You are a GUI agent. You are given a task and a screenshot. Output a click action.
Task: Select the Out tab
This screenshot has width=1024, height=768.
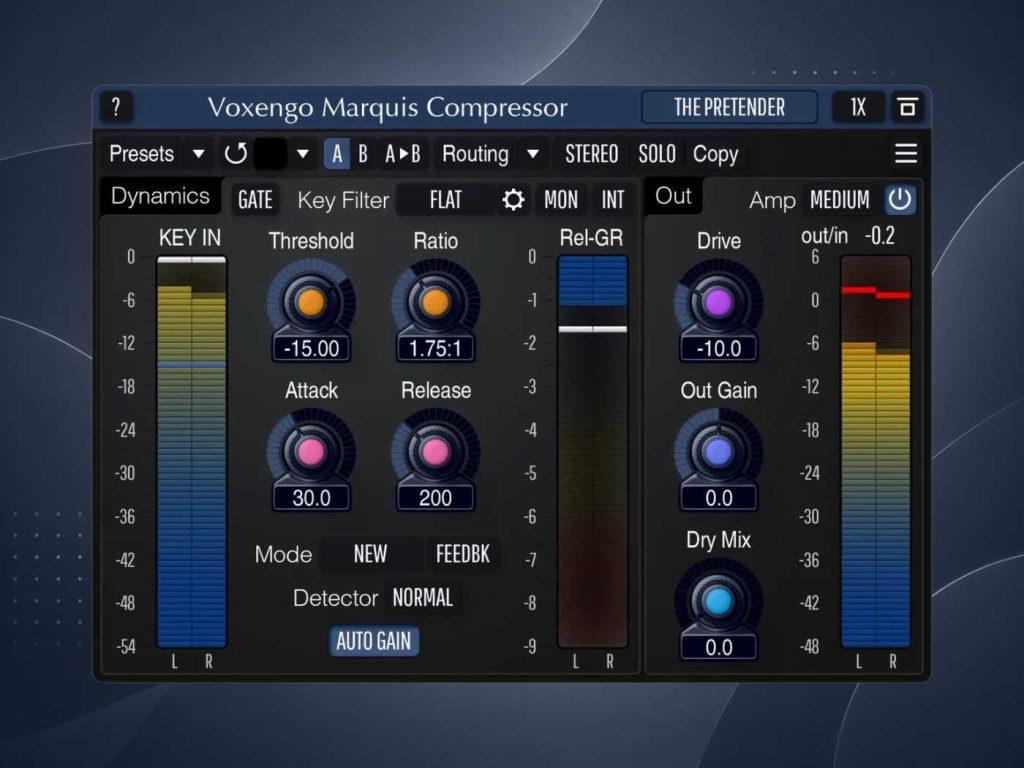(x=673, y=195)
